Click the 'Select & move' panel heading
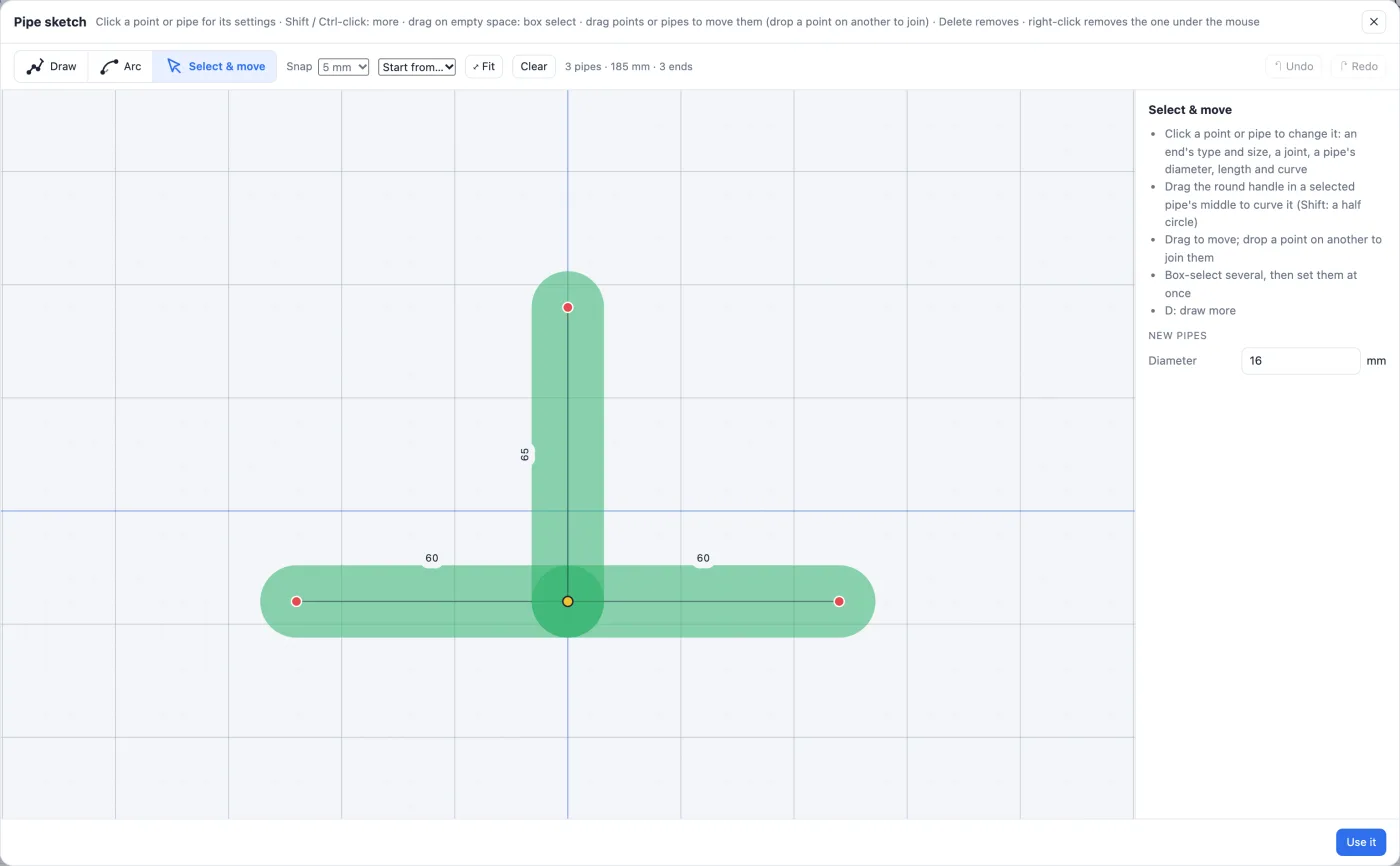The height and width of the screenshot is (866, 1400). click(x=1190, y=110)
